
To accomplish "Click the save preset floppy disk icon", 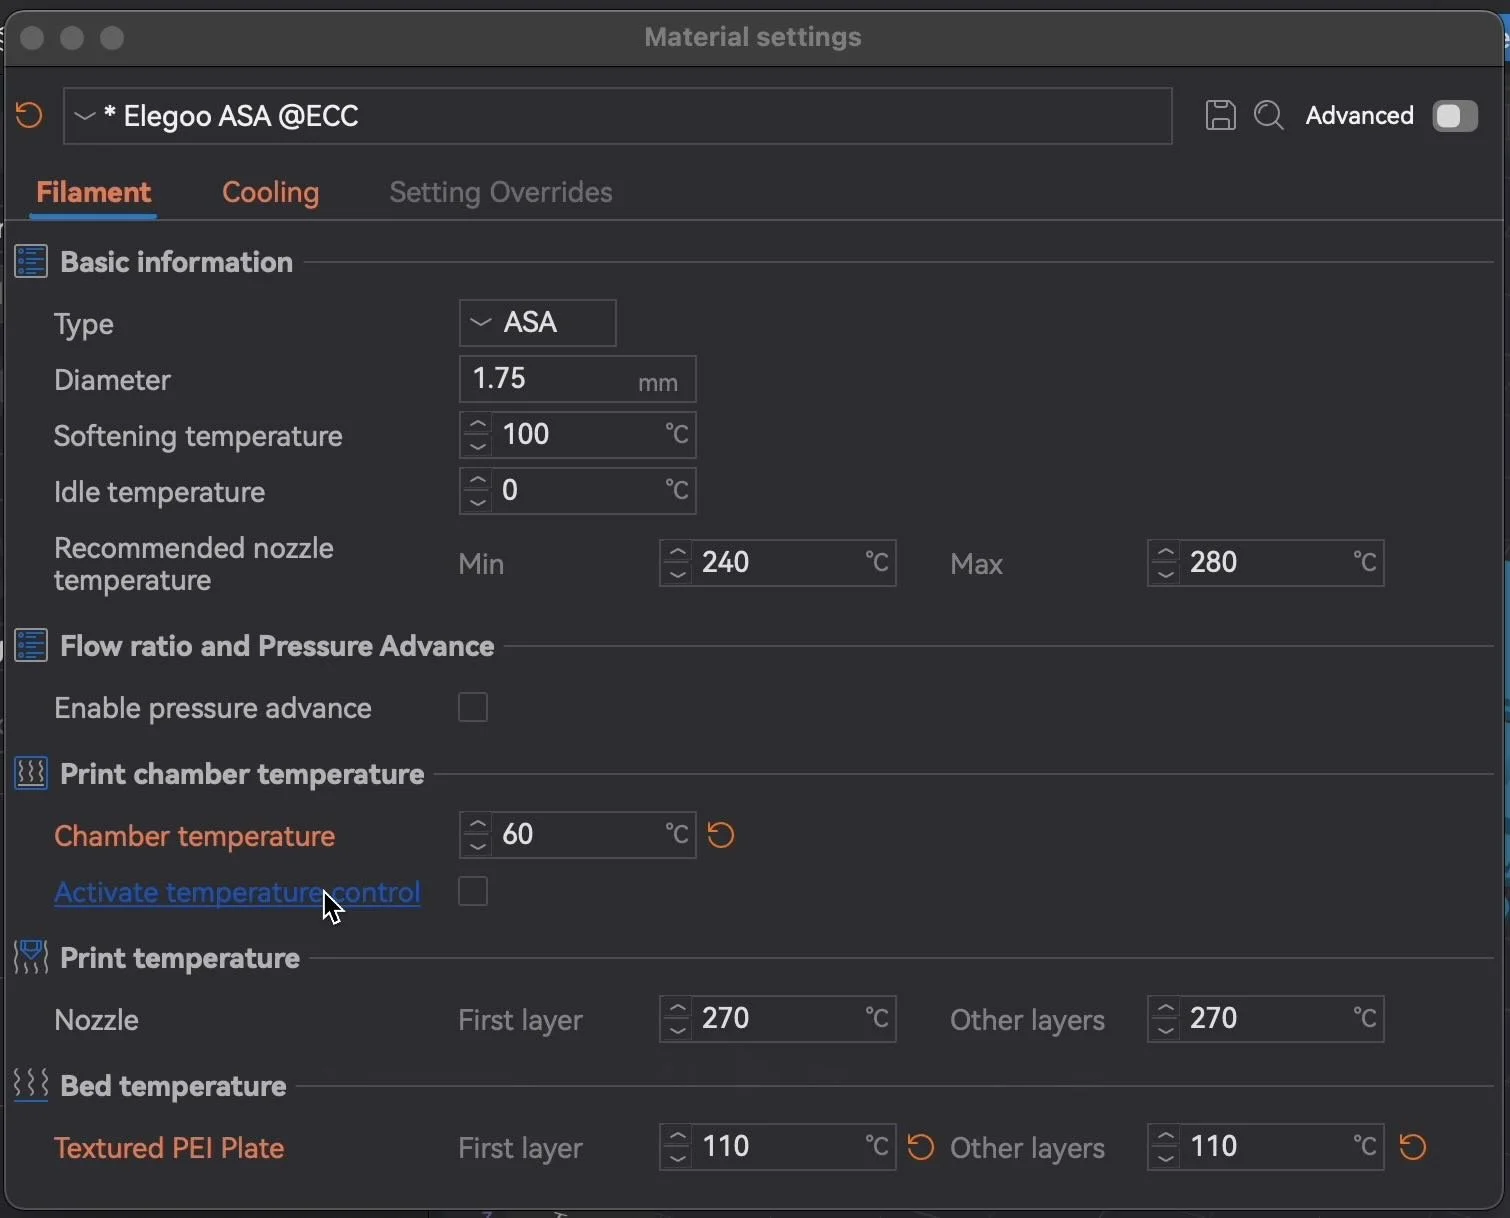I will point(1220,116).
